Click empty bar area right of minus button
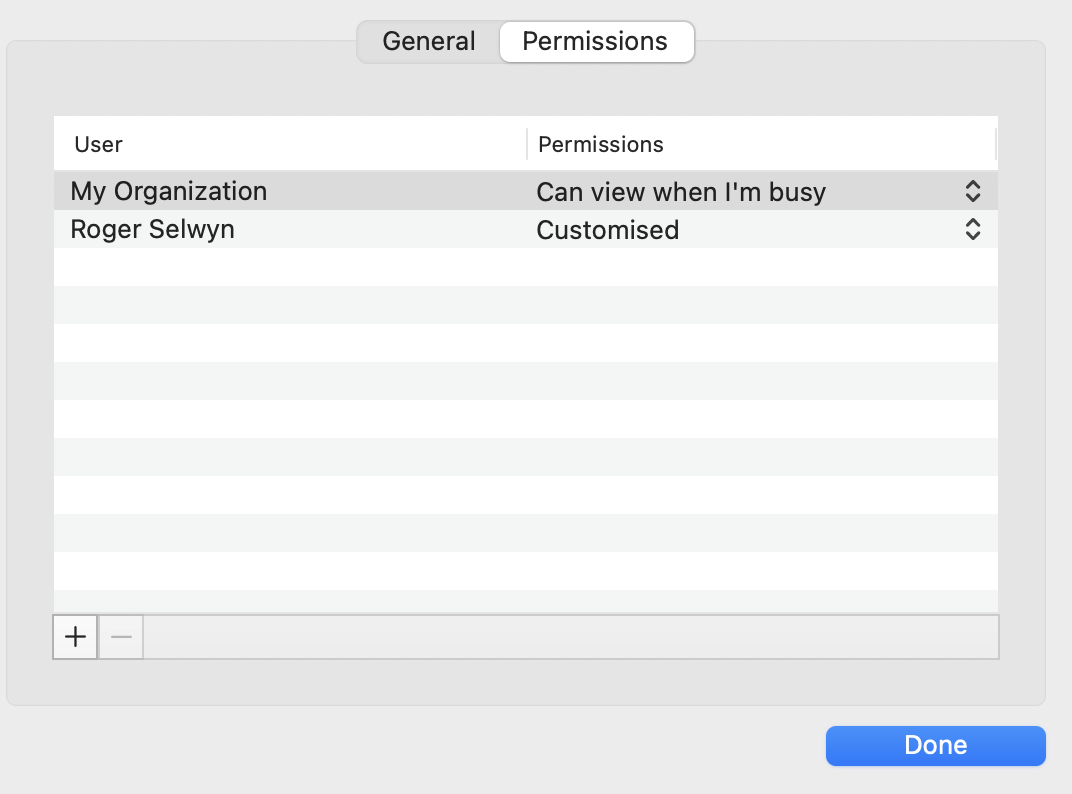Screen dimensions: 1072x794 pos(570,637)
